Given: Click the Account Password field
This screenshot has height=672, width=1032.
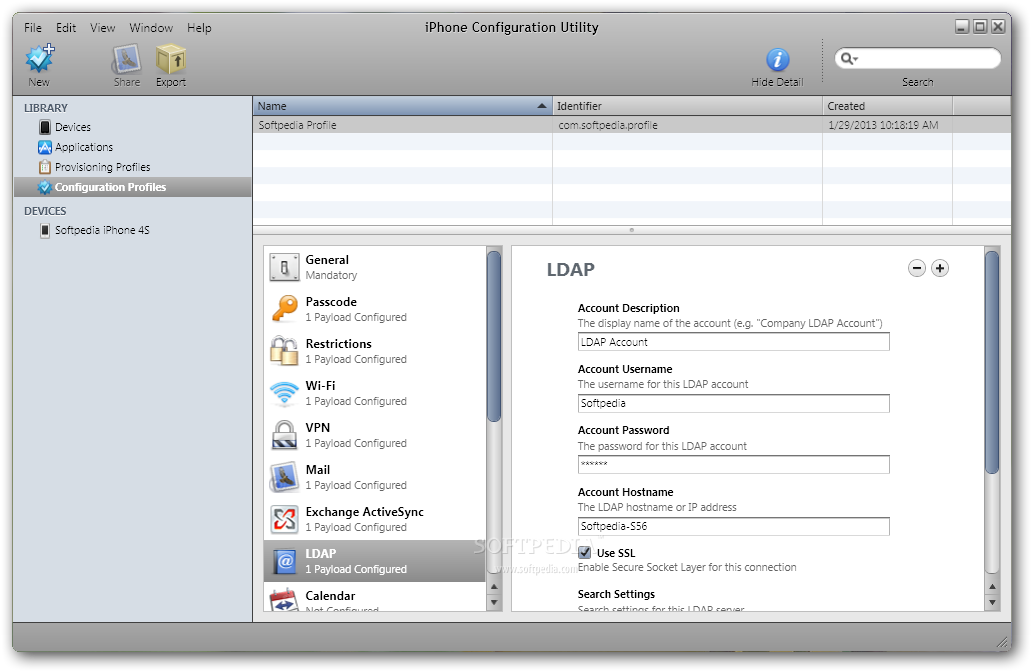Looking at the screenshot, I should pos(733,464).
